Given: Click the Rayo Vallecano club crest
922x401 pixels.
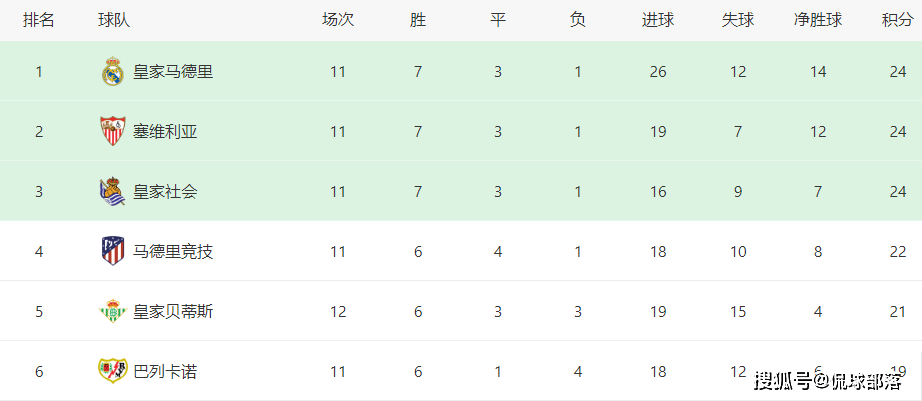Looking at the screenshot, I should tap(112, 371).
